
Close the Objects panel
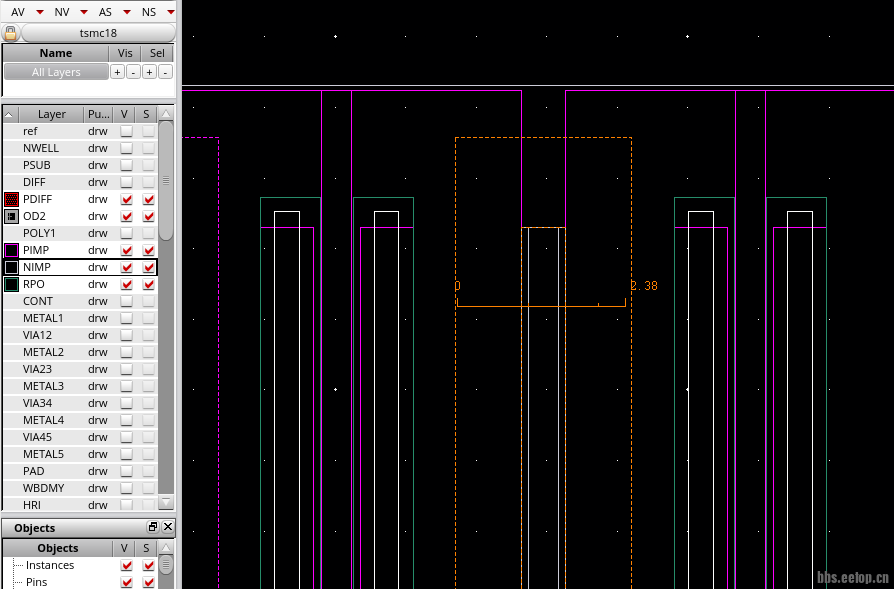167,527
